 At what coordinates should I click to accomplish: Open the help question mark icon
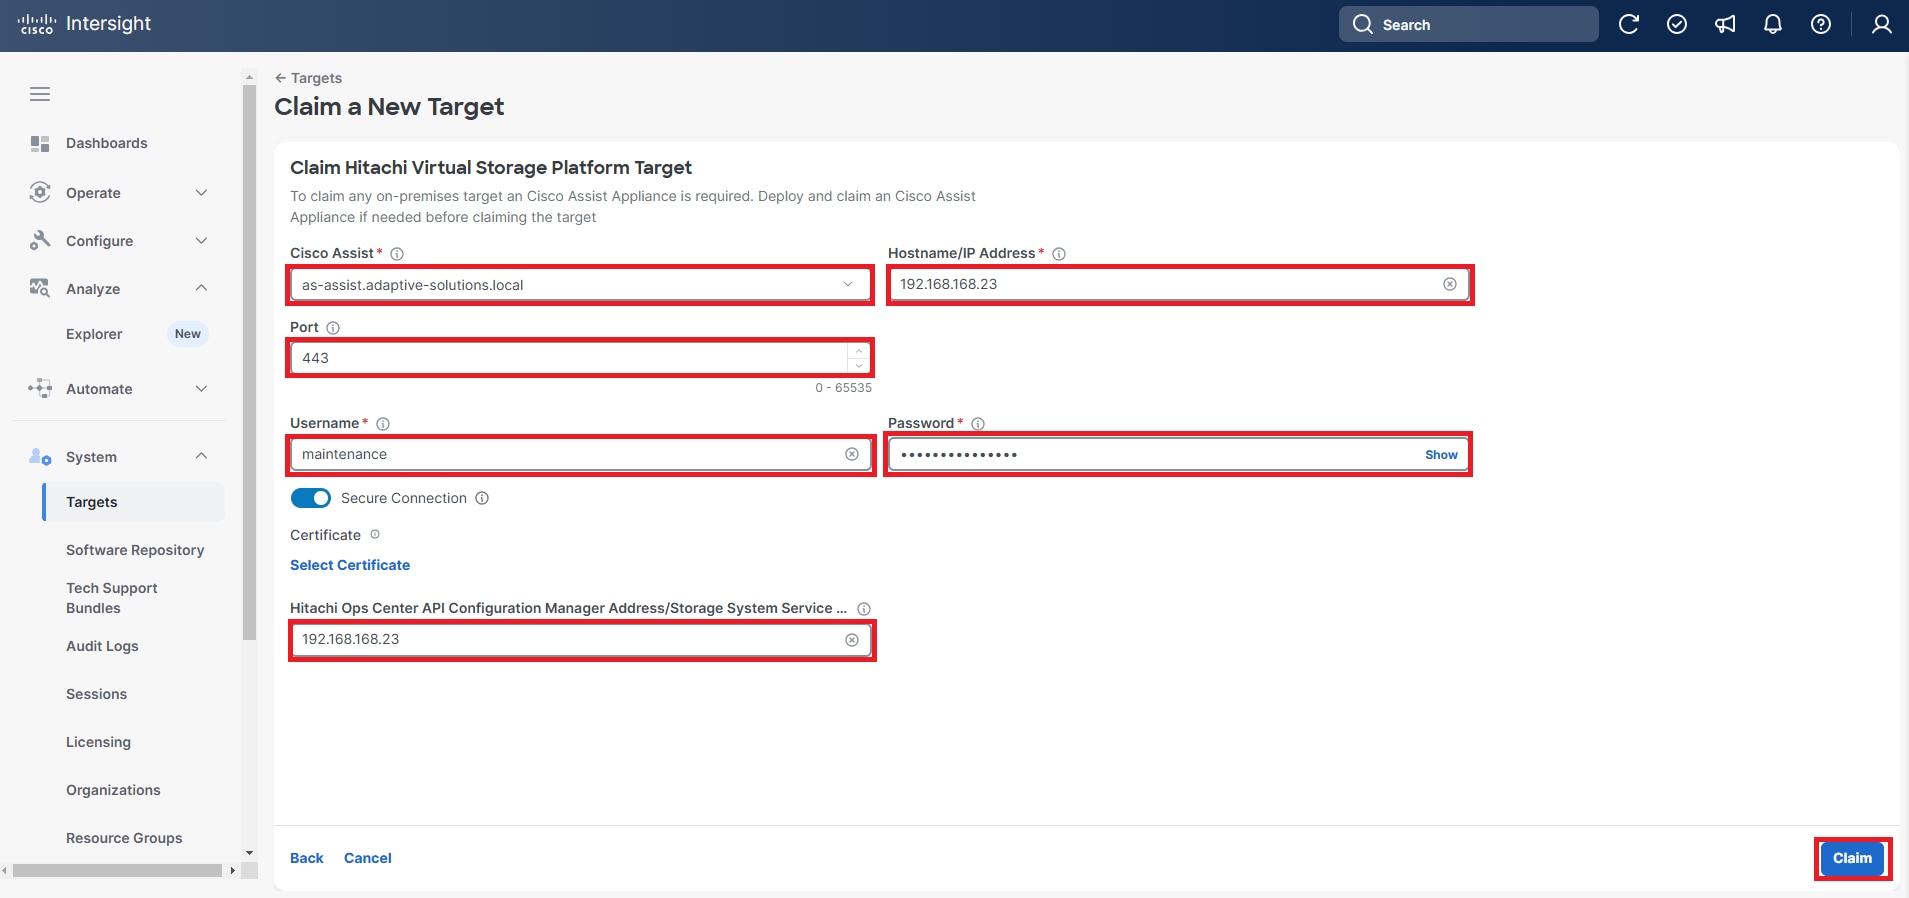1821,24
